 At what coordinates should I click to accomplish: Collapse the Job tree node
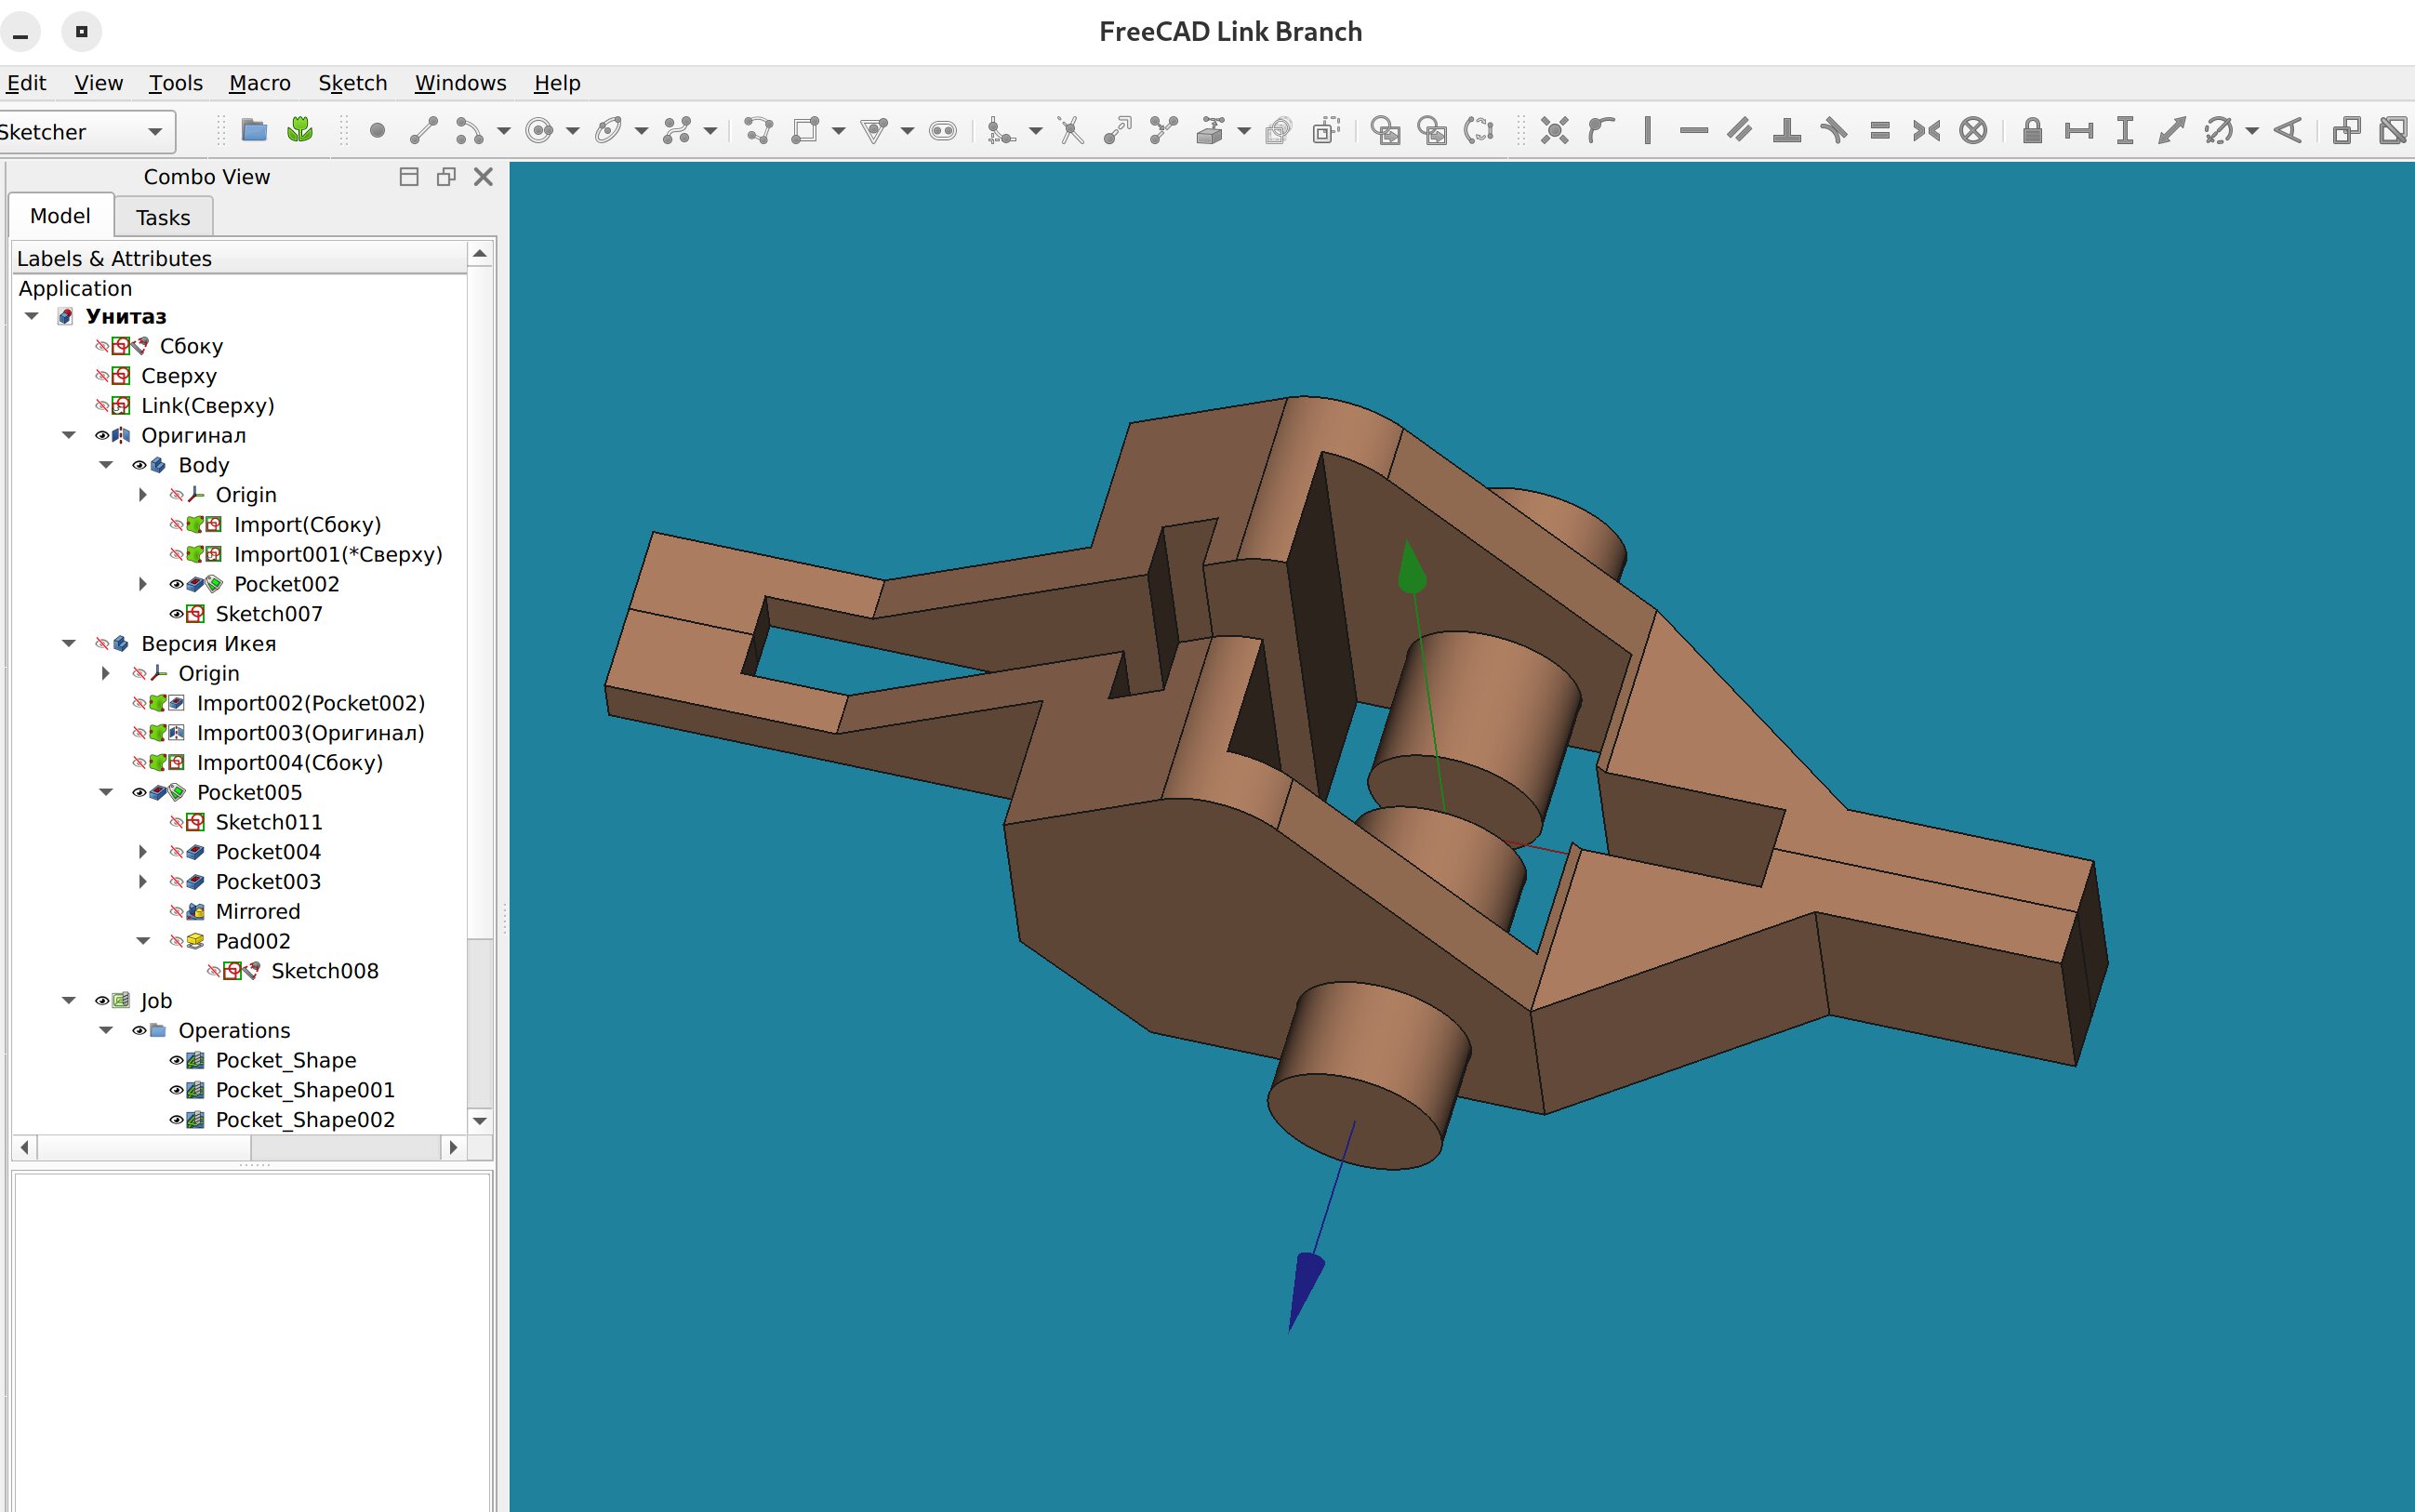pyautogui.click(x=69, y=1001)
